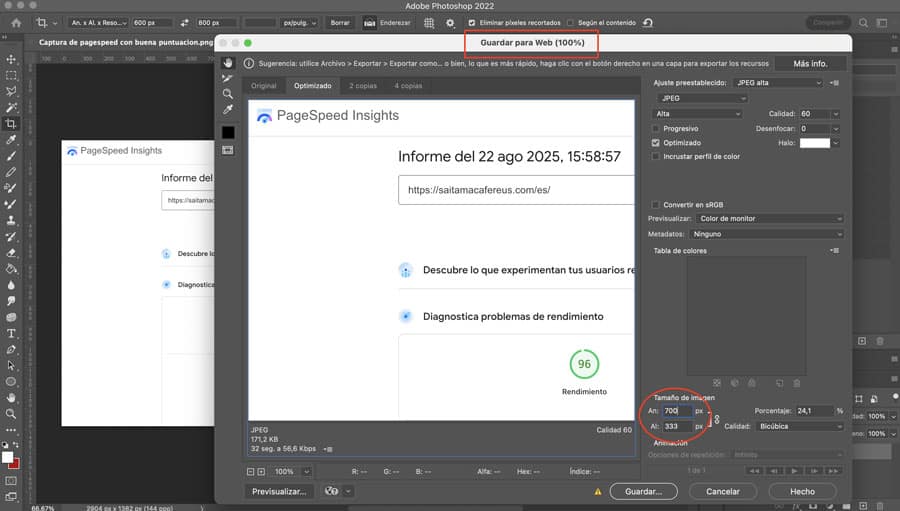
Task: Uncheck Eliminar píxeles recortados checkbox
Action: click(x=472, y=23)
